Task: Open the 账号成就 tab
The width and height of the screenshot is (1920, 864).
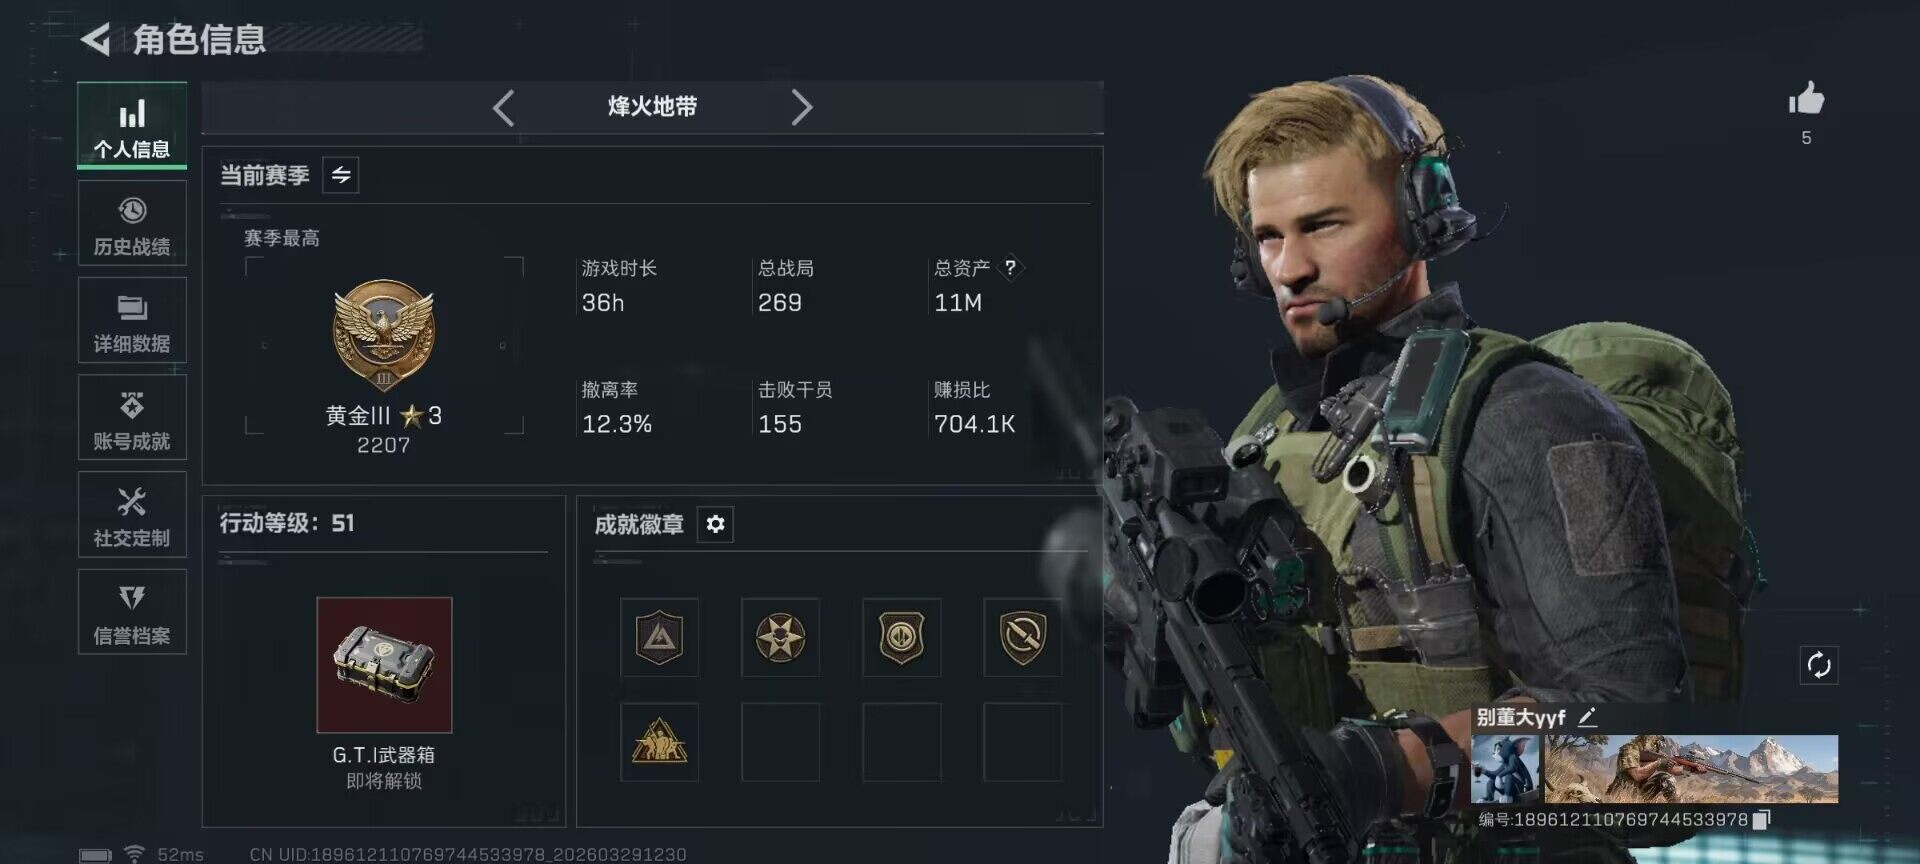Action: pos(132,417)
